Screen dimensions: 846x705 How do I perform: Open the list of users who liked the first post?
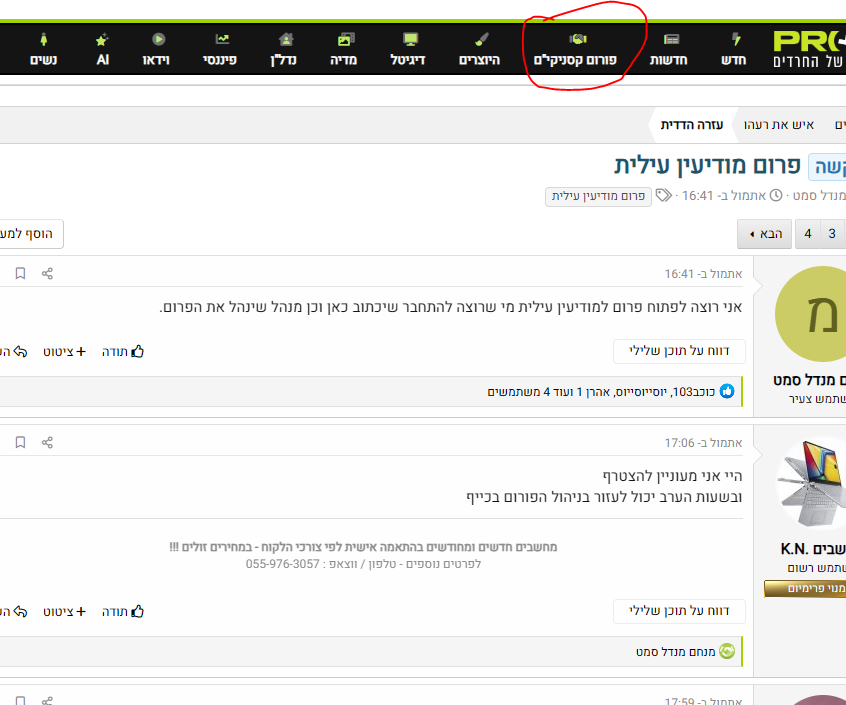[x=601, y=392]
